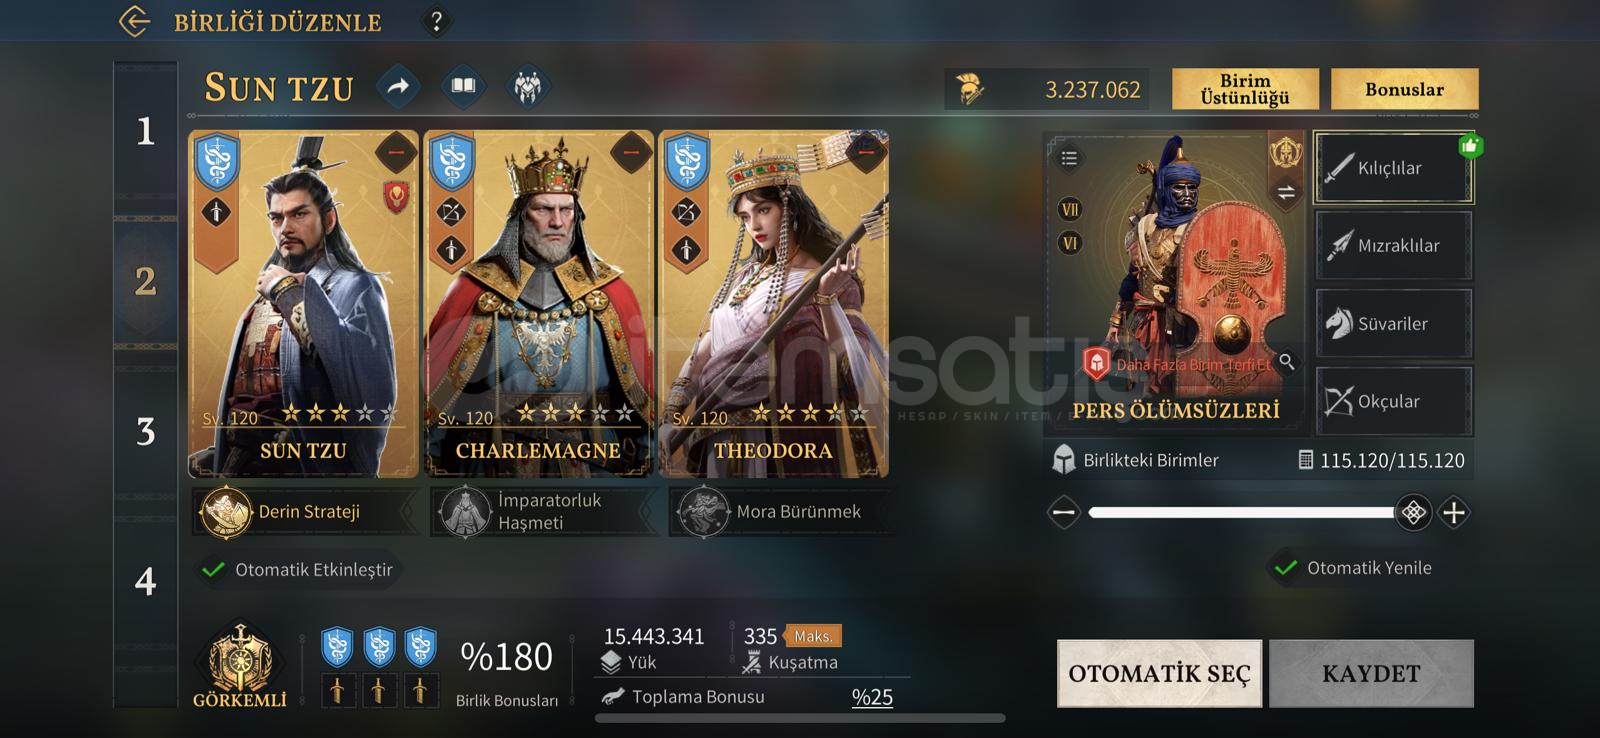This screenshot has height=738, width=1600.
Task: Expand the Derin Strateji skill
Action: pos(304,512)
